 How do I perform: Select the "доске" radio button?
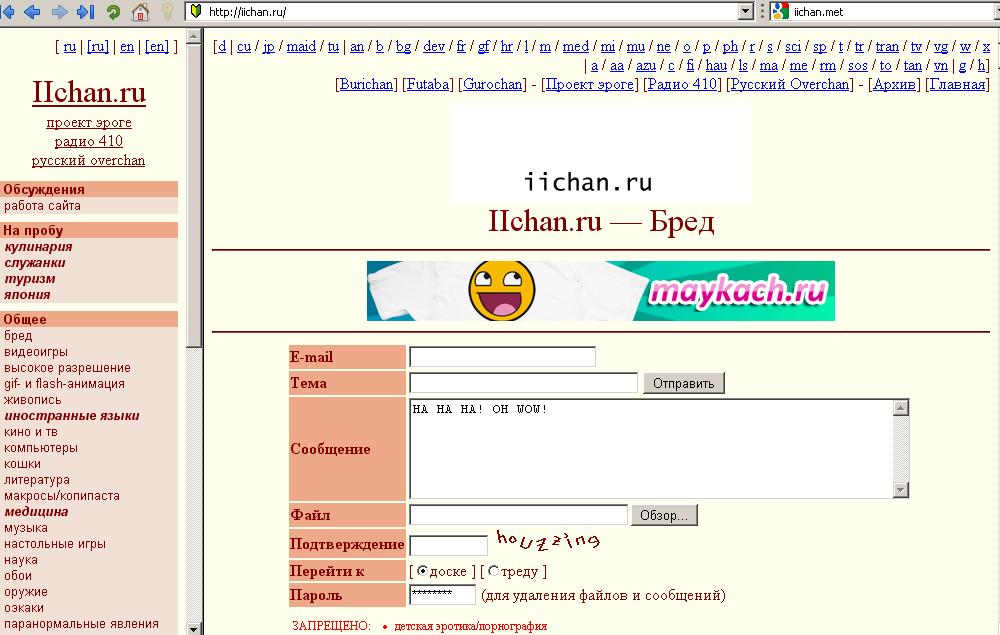pos(423,571)
